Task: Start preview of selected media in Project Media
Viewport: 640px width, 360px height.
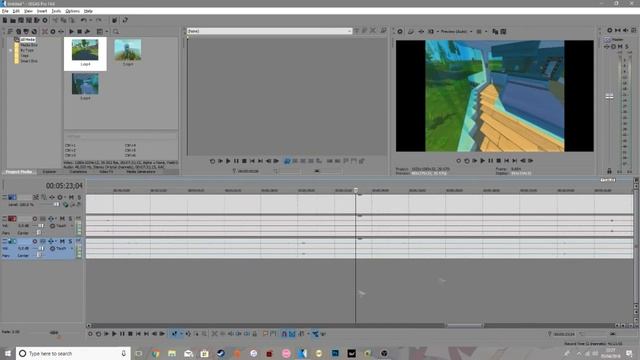Action: click(x=71, y=31)
